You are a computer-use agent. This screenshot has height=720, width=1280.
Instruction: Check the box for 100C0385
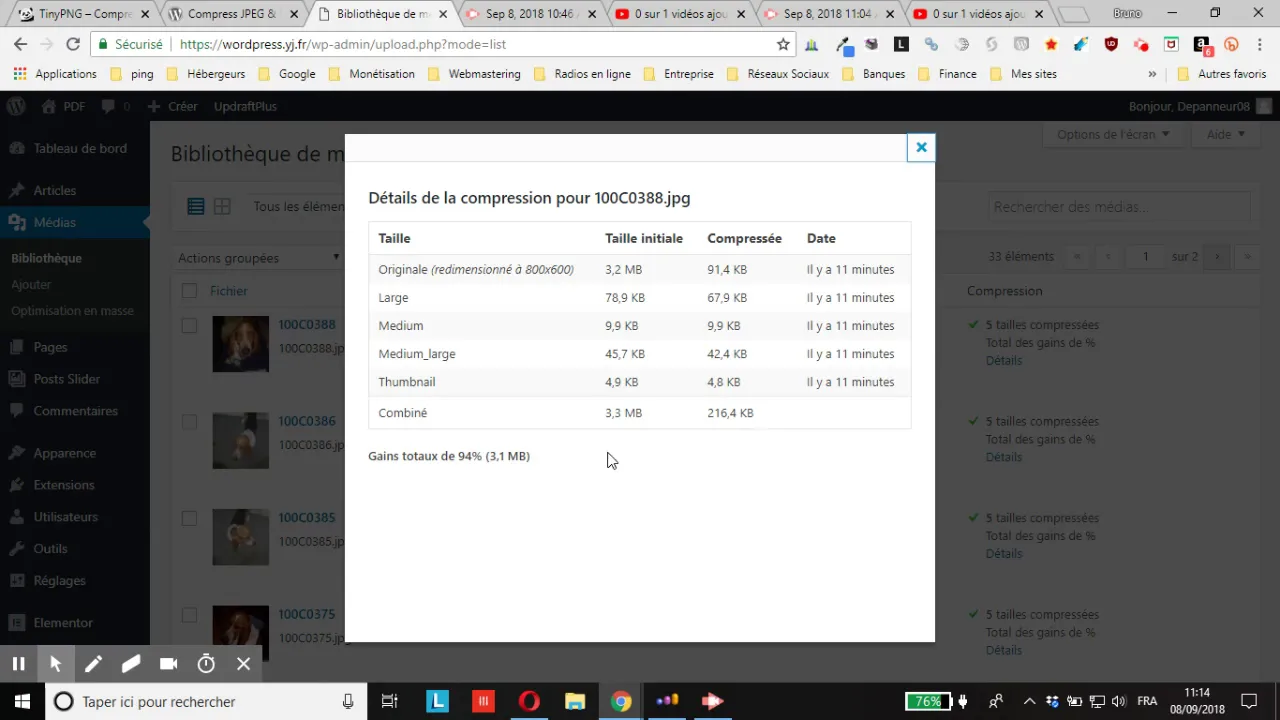[x=189, y=518]
